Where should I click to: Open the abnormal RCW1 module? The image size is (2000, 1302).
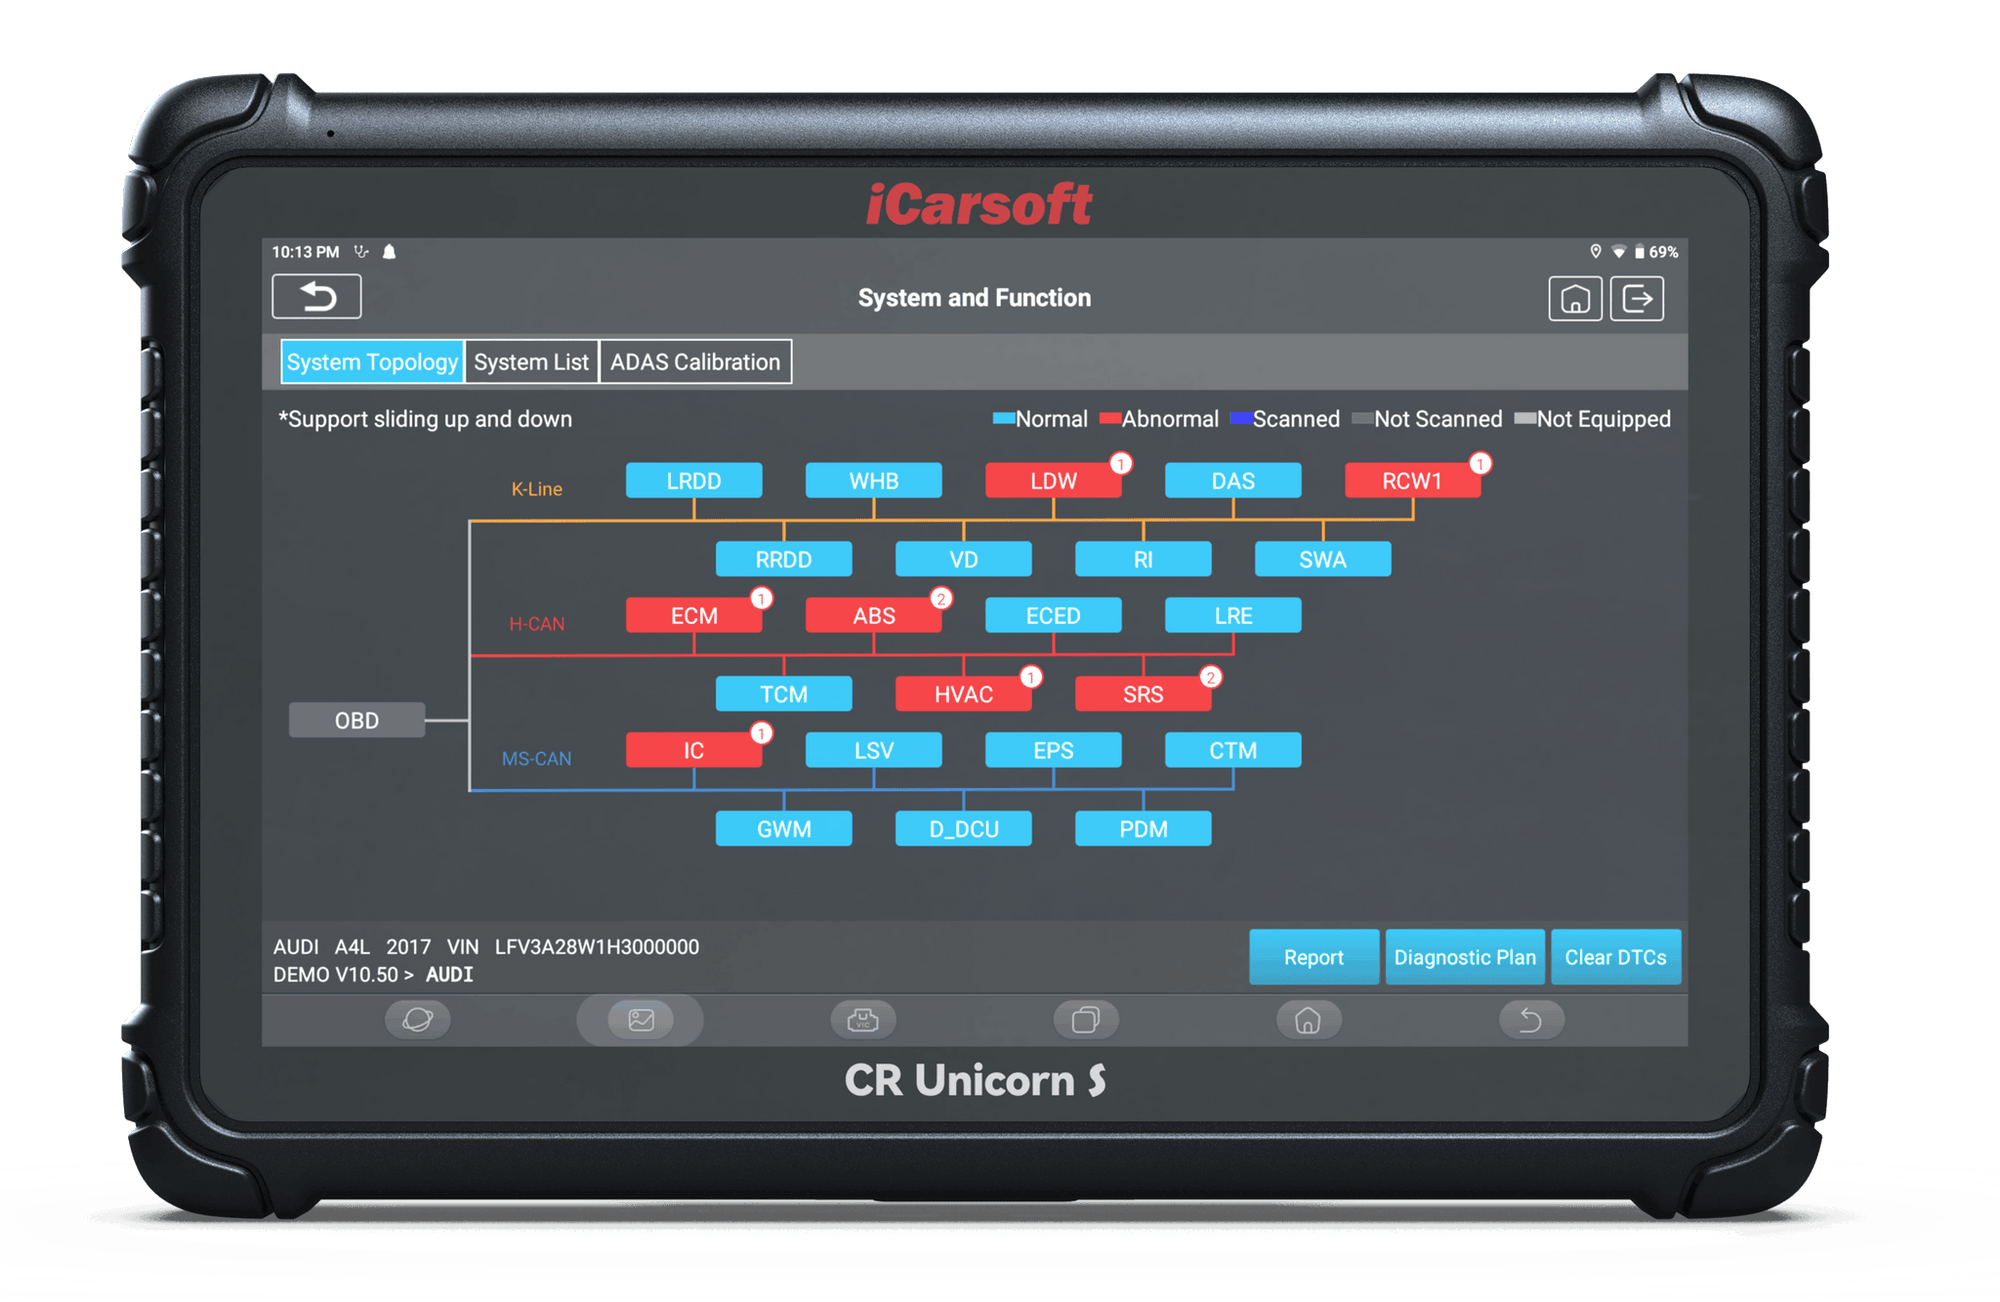pos(1412,481)
